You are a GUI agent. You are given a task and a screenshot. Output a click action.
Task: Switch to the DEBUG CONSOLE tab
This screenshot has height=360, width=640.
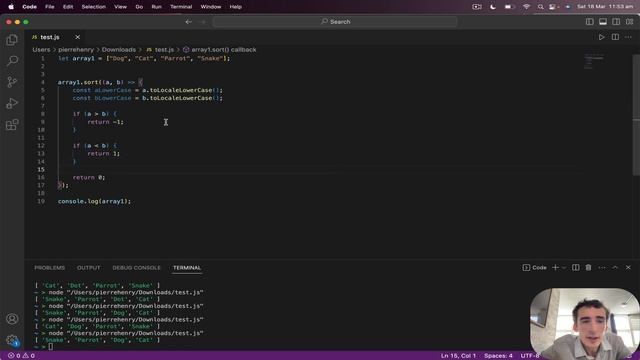(x=136, y=268)
